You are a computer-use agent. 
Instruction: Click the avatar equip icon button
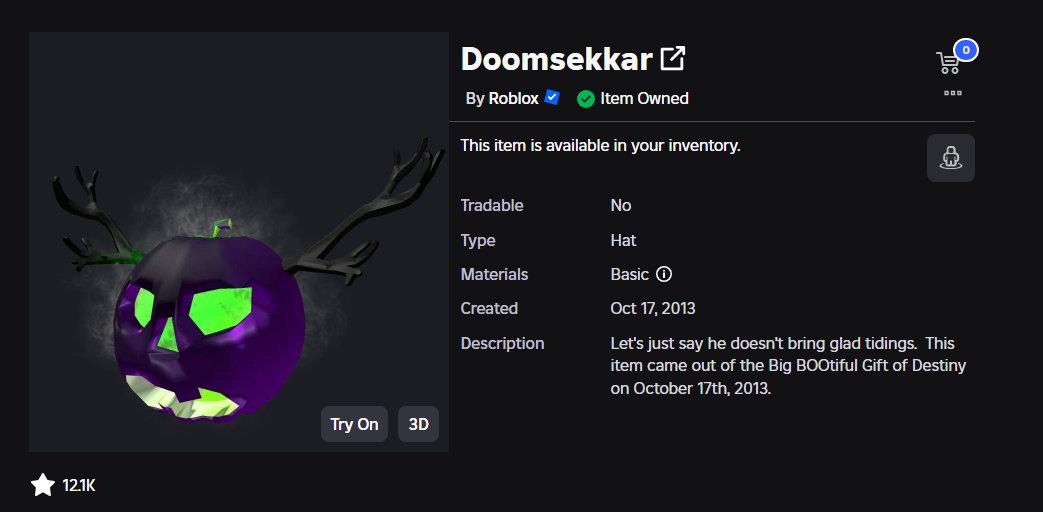tap(951, 158)
